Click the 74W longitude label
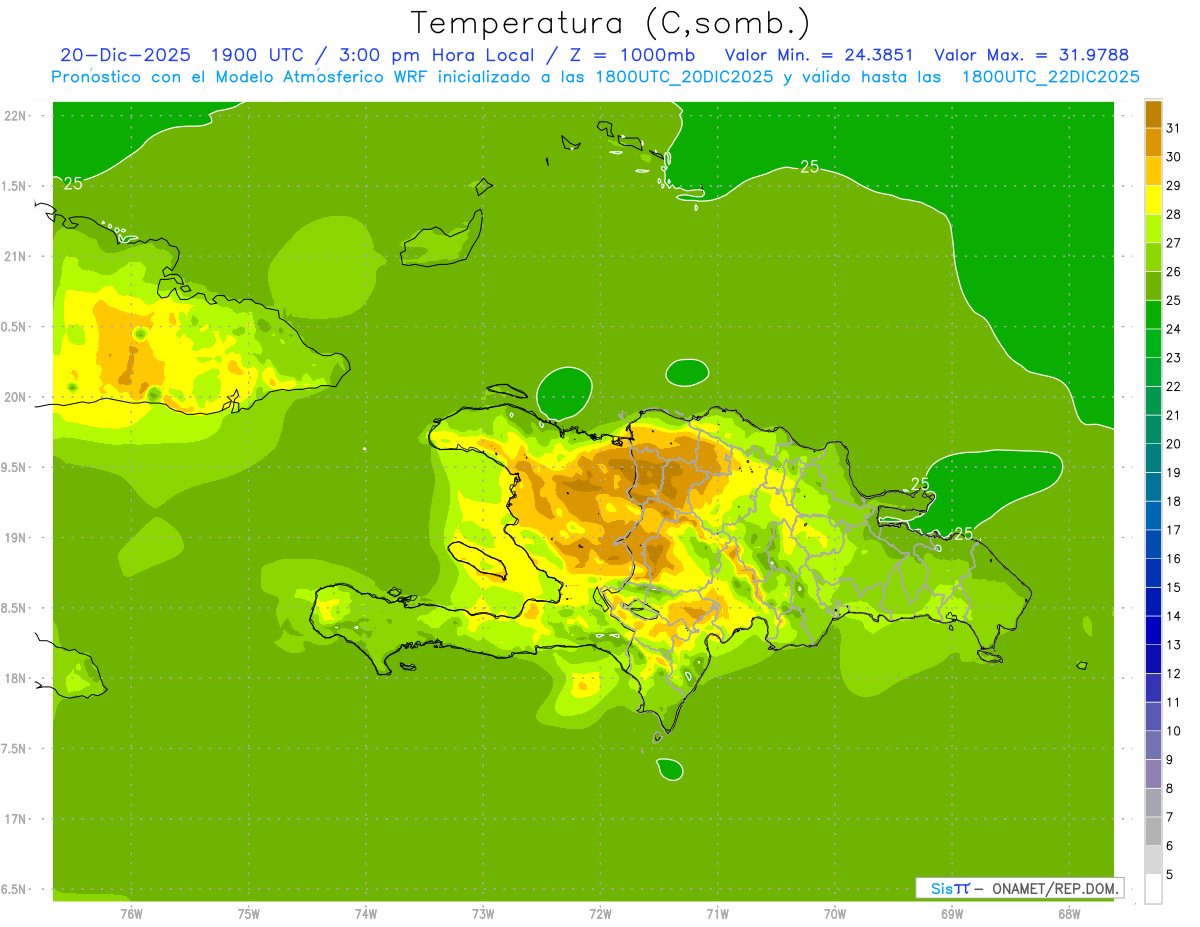The height and width of the screenshot is (927, 1200). [366, 913]
